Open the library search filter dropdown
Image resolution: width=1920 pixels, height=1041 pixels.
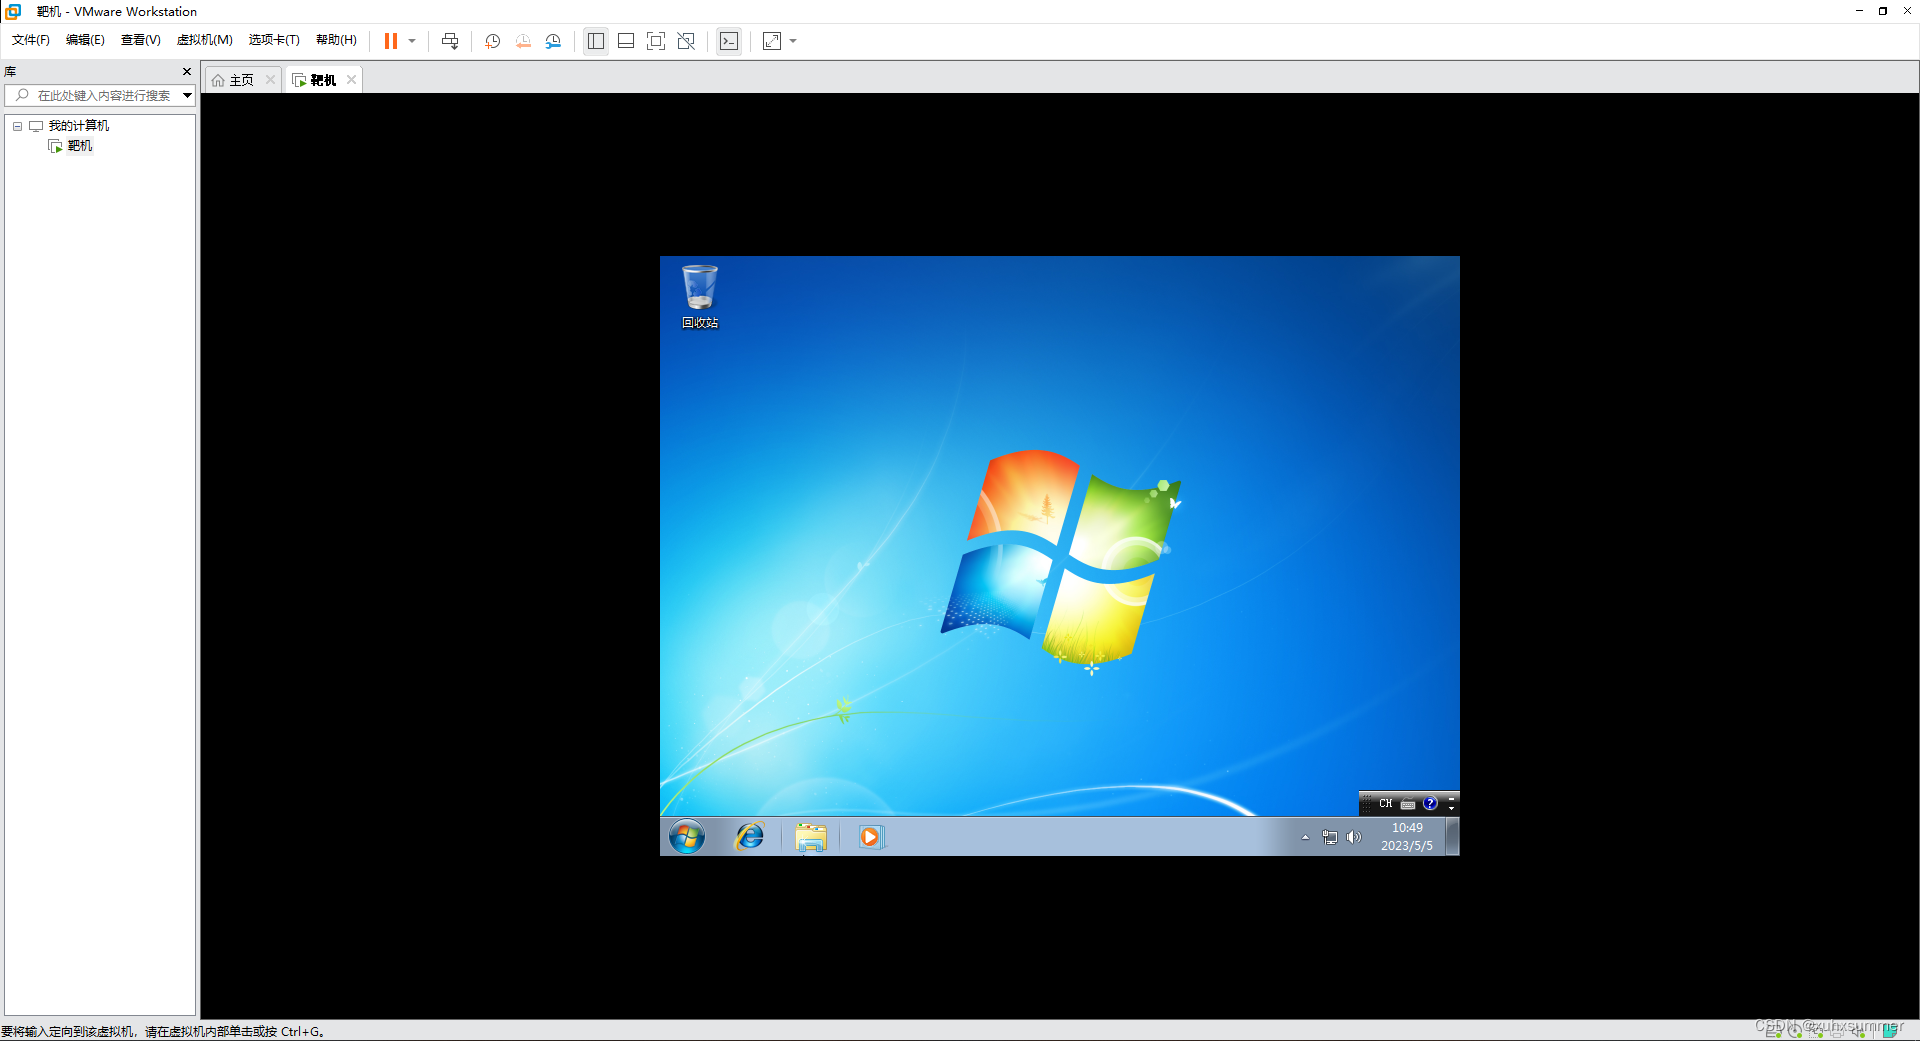tap(187, 95)
